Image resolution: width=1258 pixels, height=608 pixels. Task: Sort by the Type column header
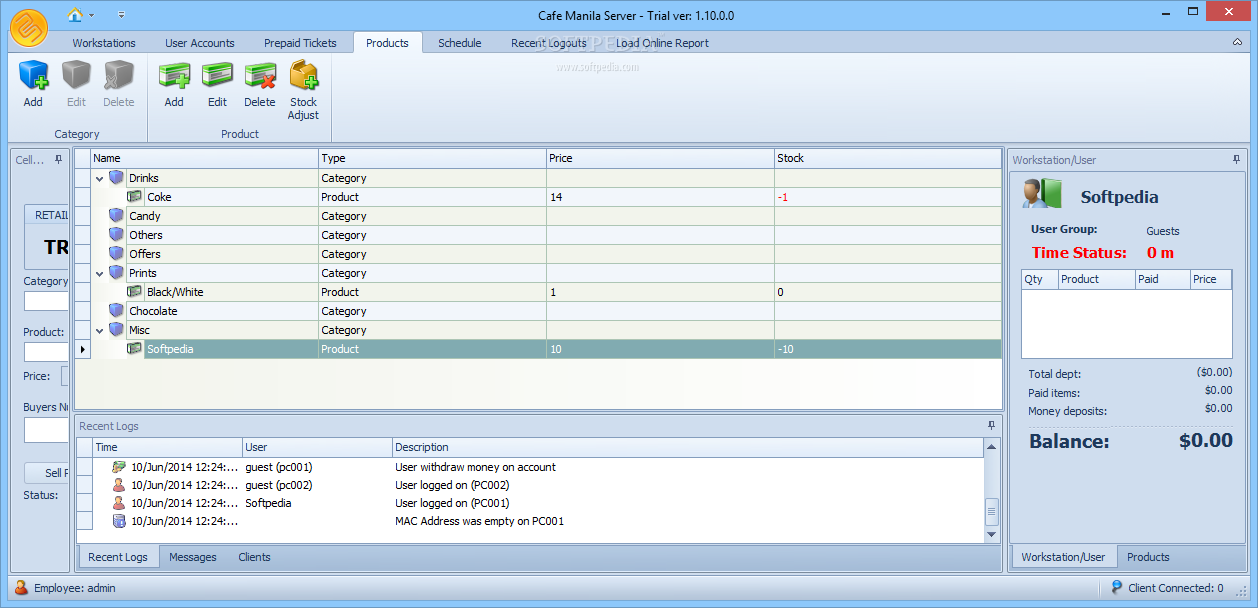432,158
